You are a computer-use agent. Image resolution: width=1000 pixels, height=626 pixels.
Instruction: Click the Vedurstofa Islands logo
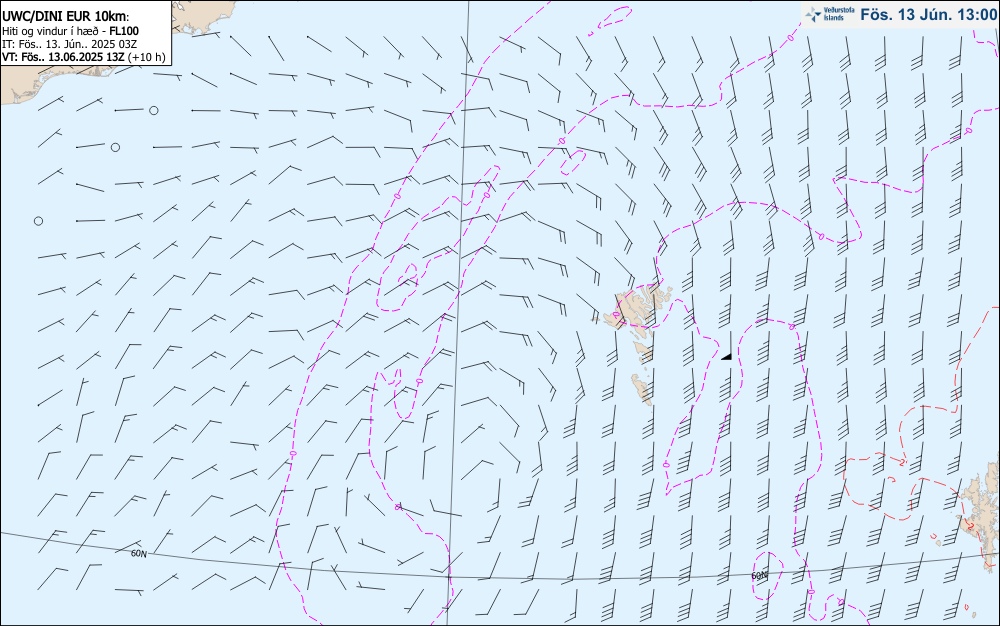[x=830, y=14]
